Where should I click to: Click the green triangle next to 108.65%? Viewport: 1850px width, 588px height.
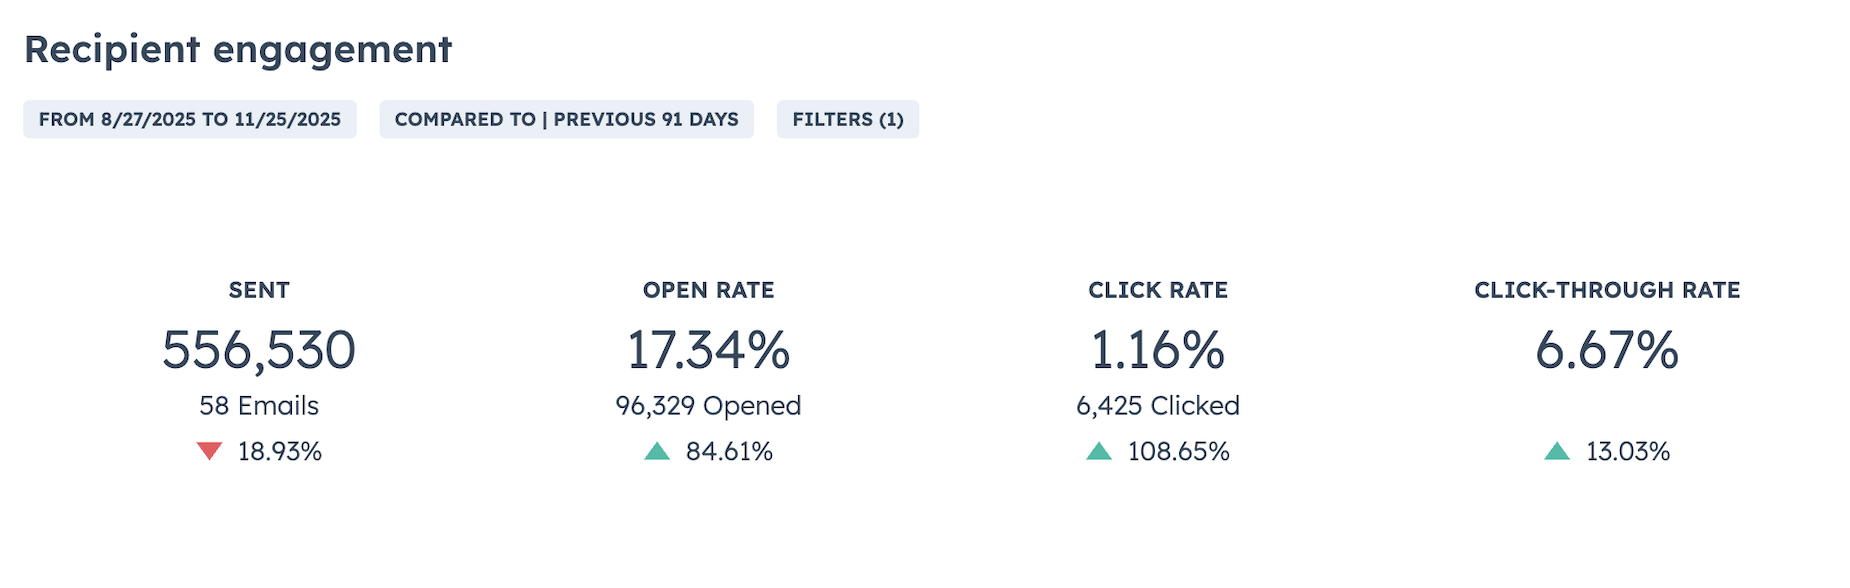click(1097, 451)
